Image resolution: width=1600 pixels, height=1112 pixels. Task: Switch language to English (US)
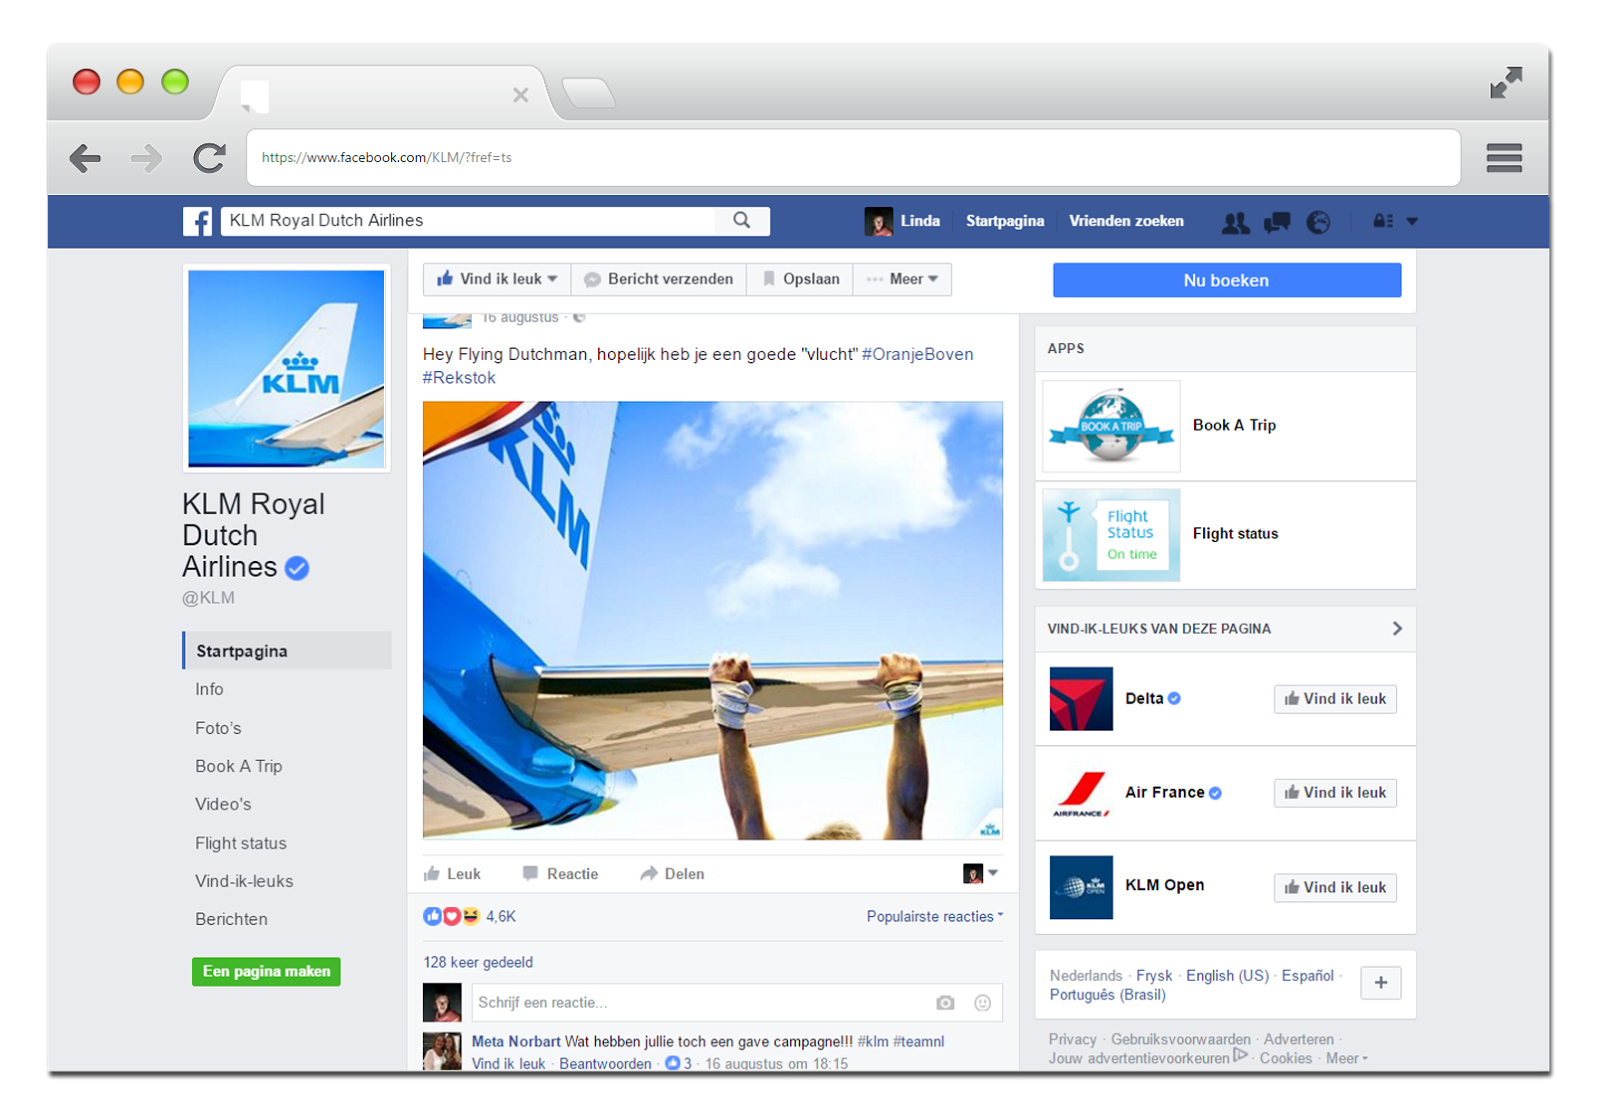point(1227,975)
